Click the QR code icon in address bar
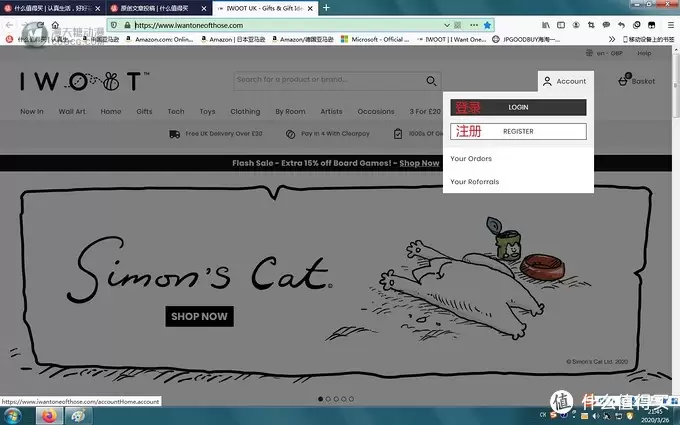 458,25
